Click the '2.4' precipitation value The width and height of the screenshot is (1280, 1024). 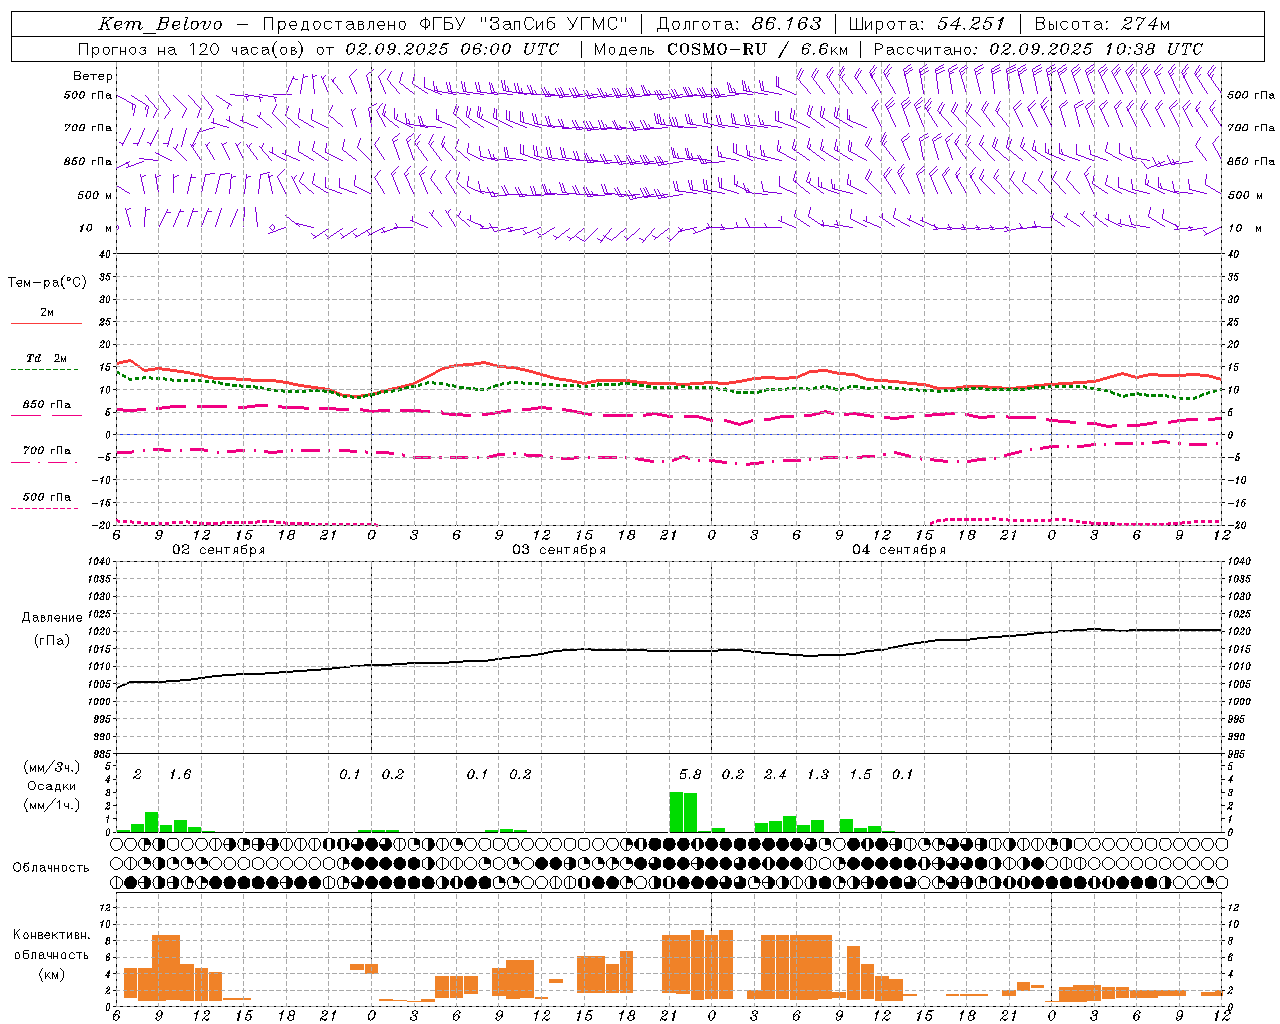pos(775,774)
